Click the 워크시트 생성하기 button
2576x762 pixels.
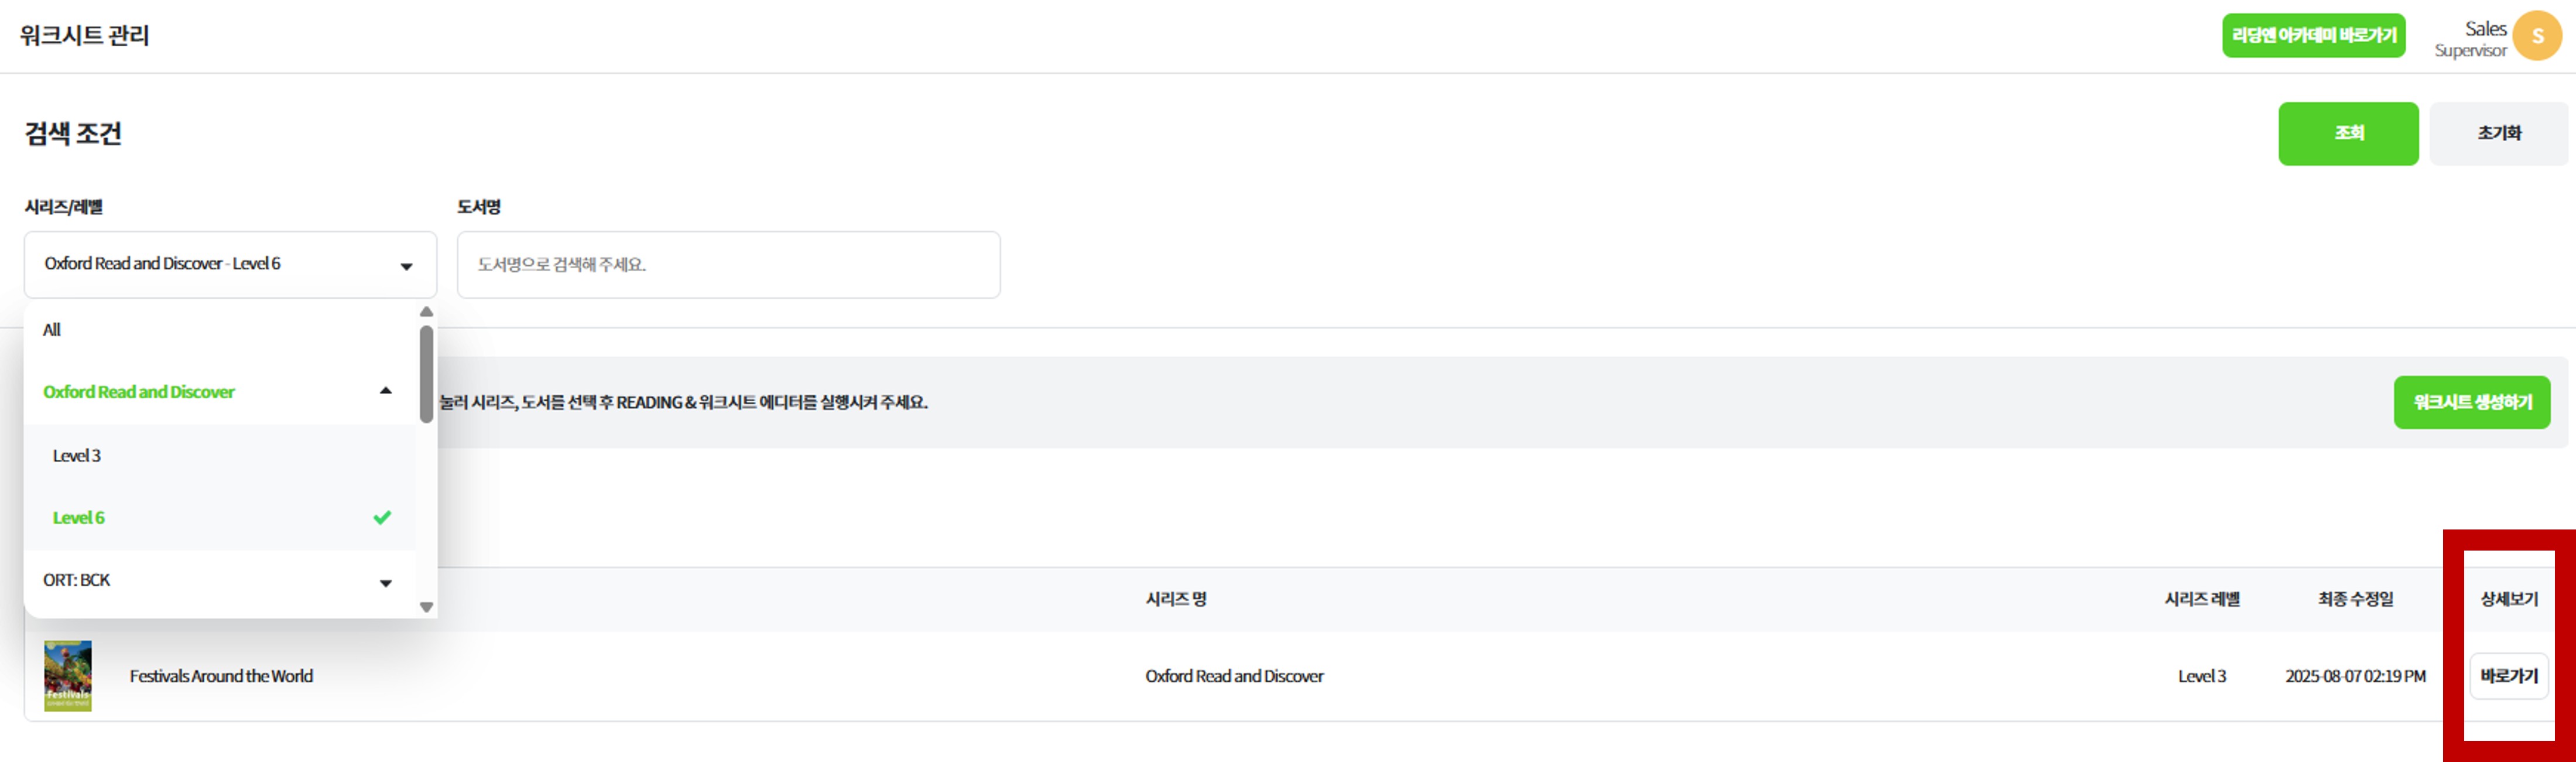tap(2471, 402)
